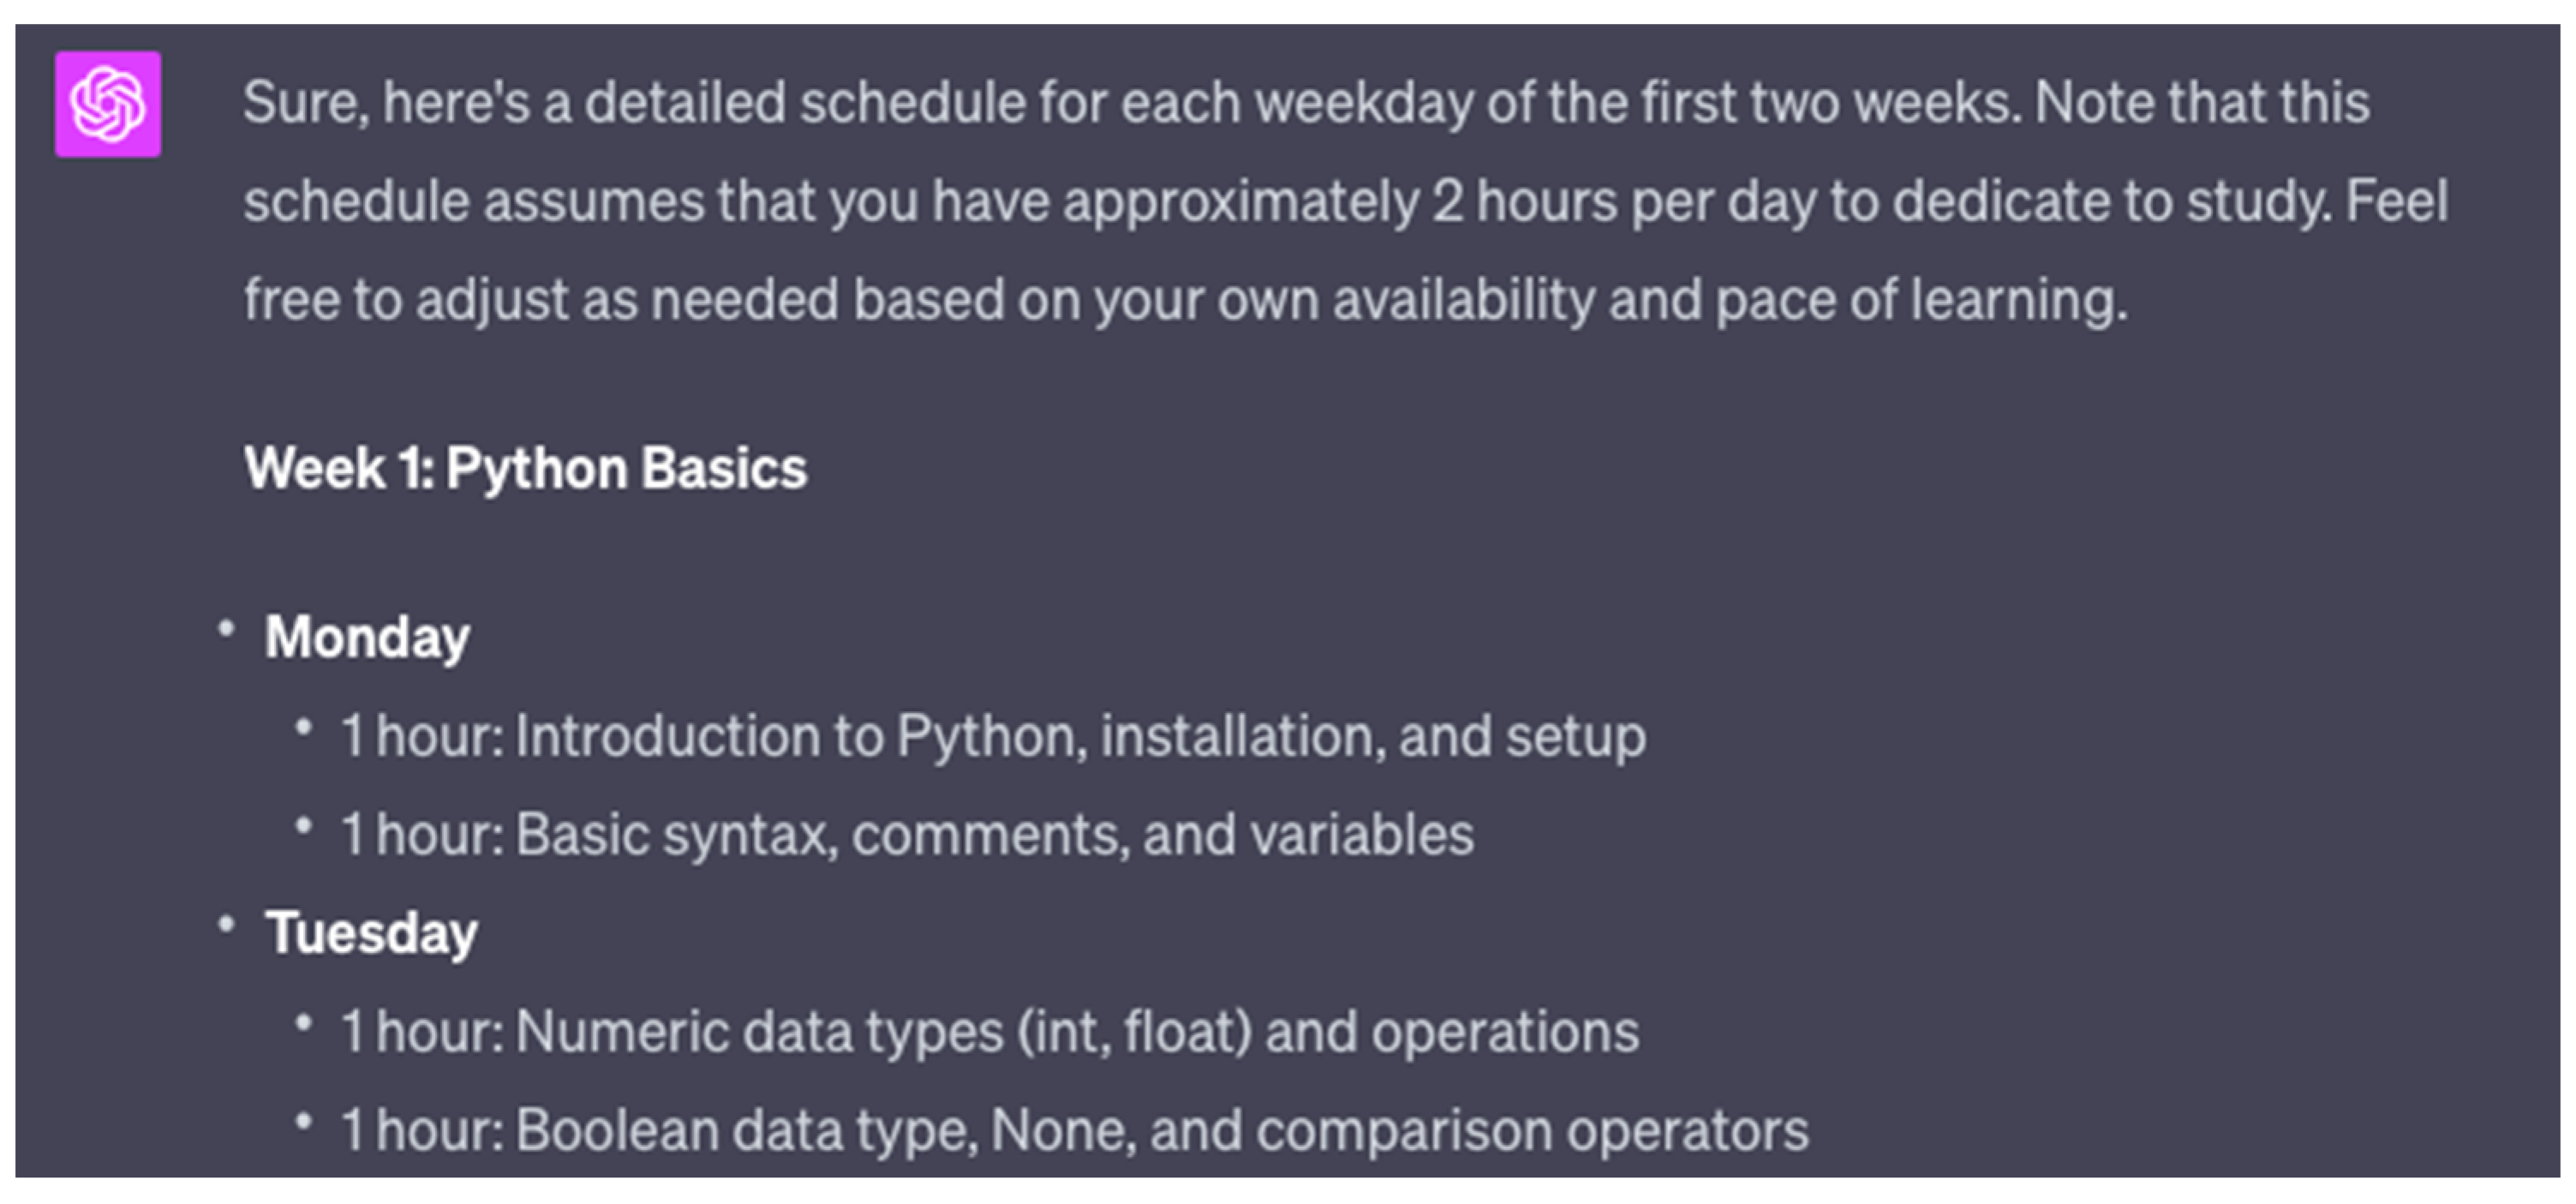Click the word 'Python' in the week heading
This screenshot has height=1204, width=2576.
536,468
